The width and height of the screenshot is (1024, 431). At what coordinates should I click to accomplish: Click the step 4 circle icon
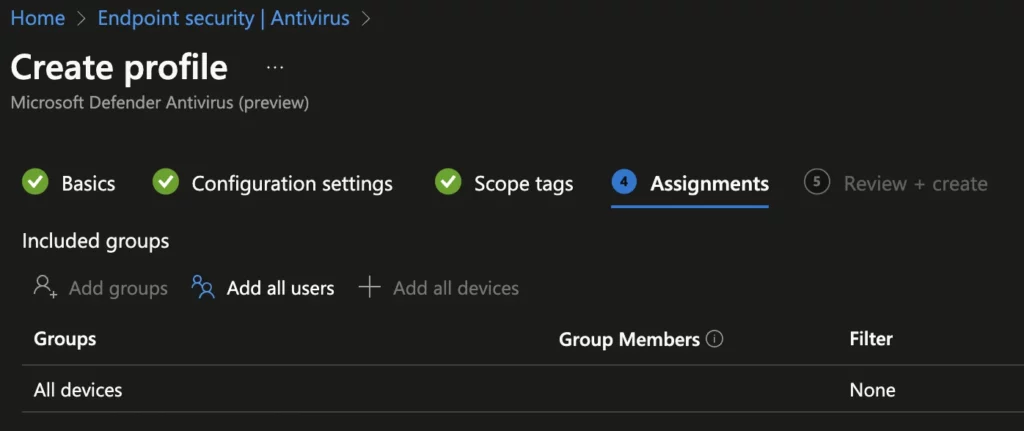[624, 182]
